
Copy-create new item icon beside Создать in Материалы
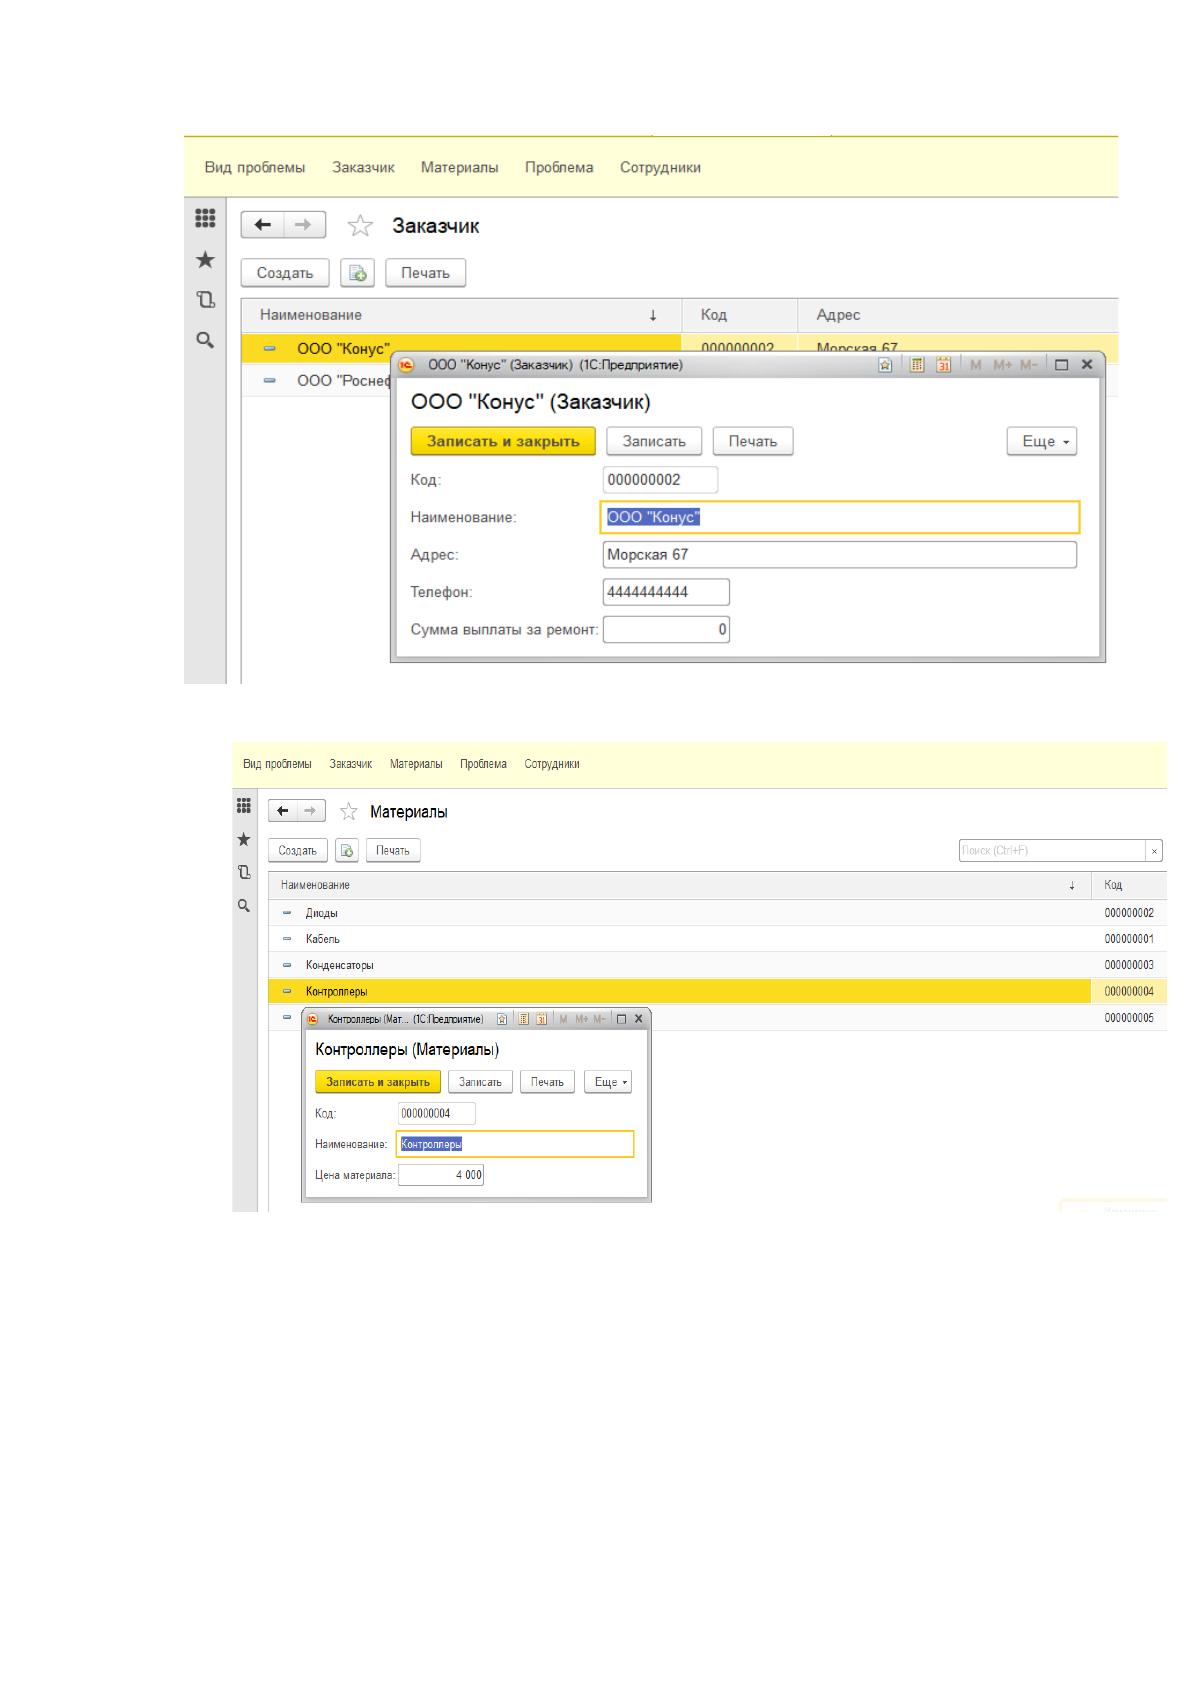(x=346, y=851)
